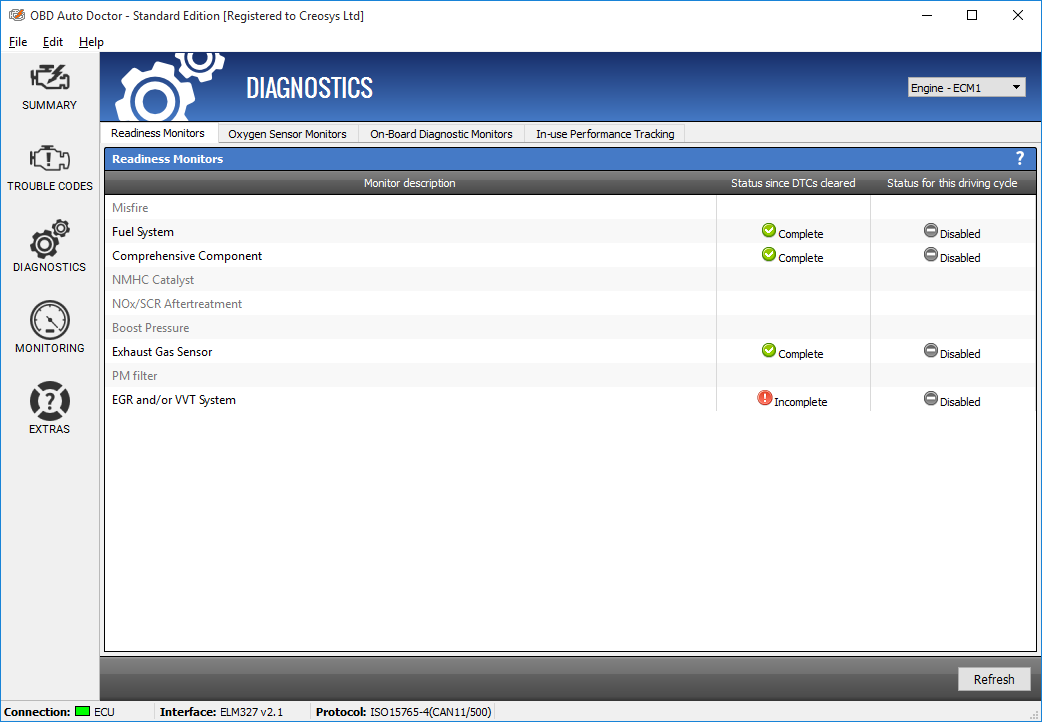Click the Readiness Monitors panel title
Viewport: 1042px width, 722px height.
click(167, 159)
